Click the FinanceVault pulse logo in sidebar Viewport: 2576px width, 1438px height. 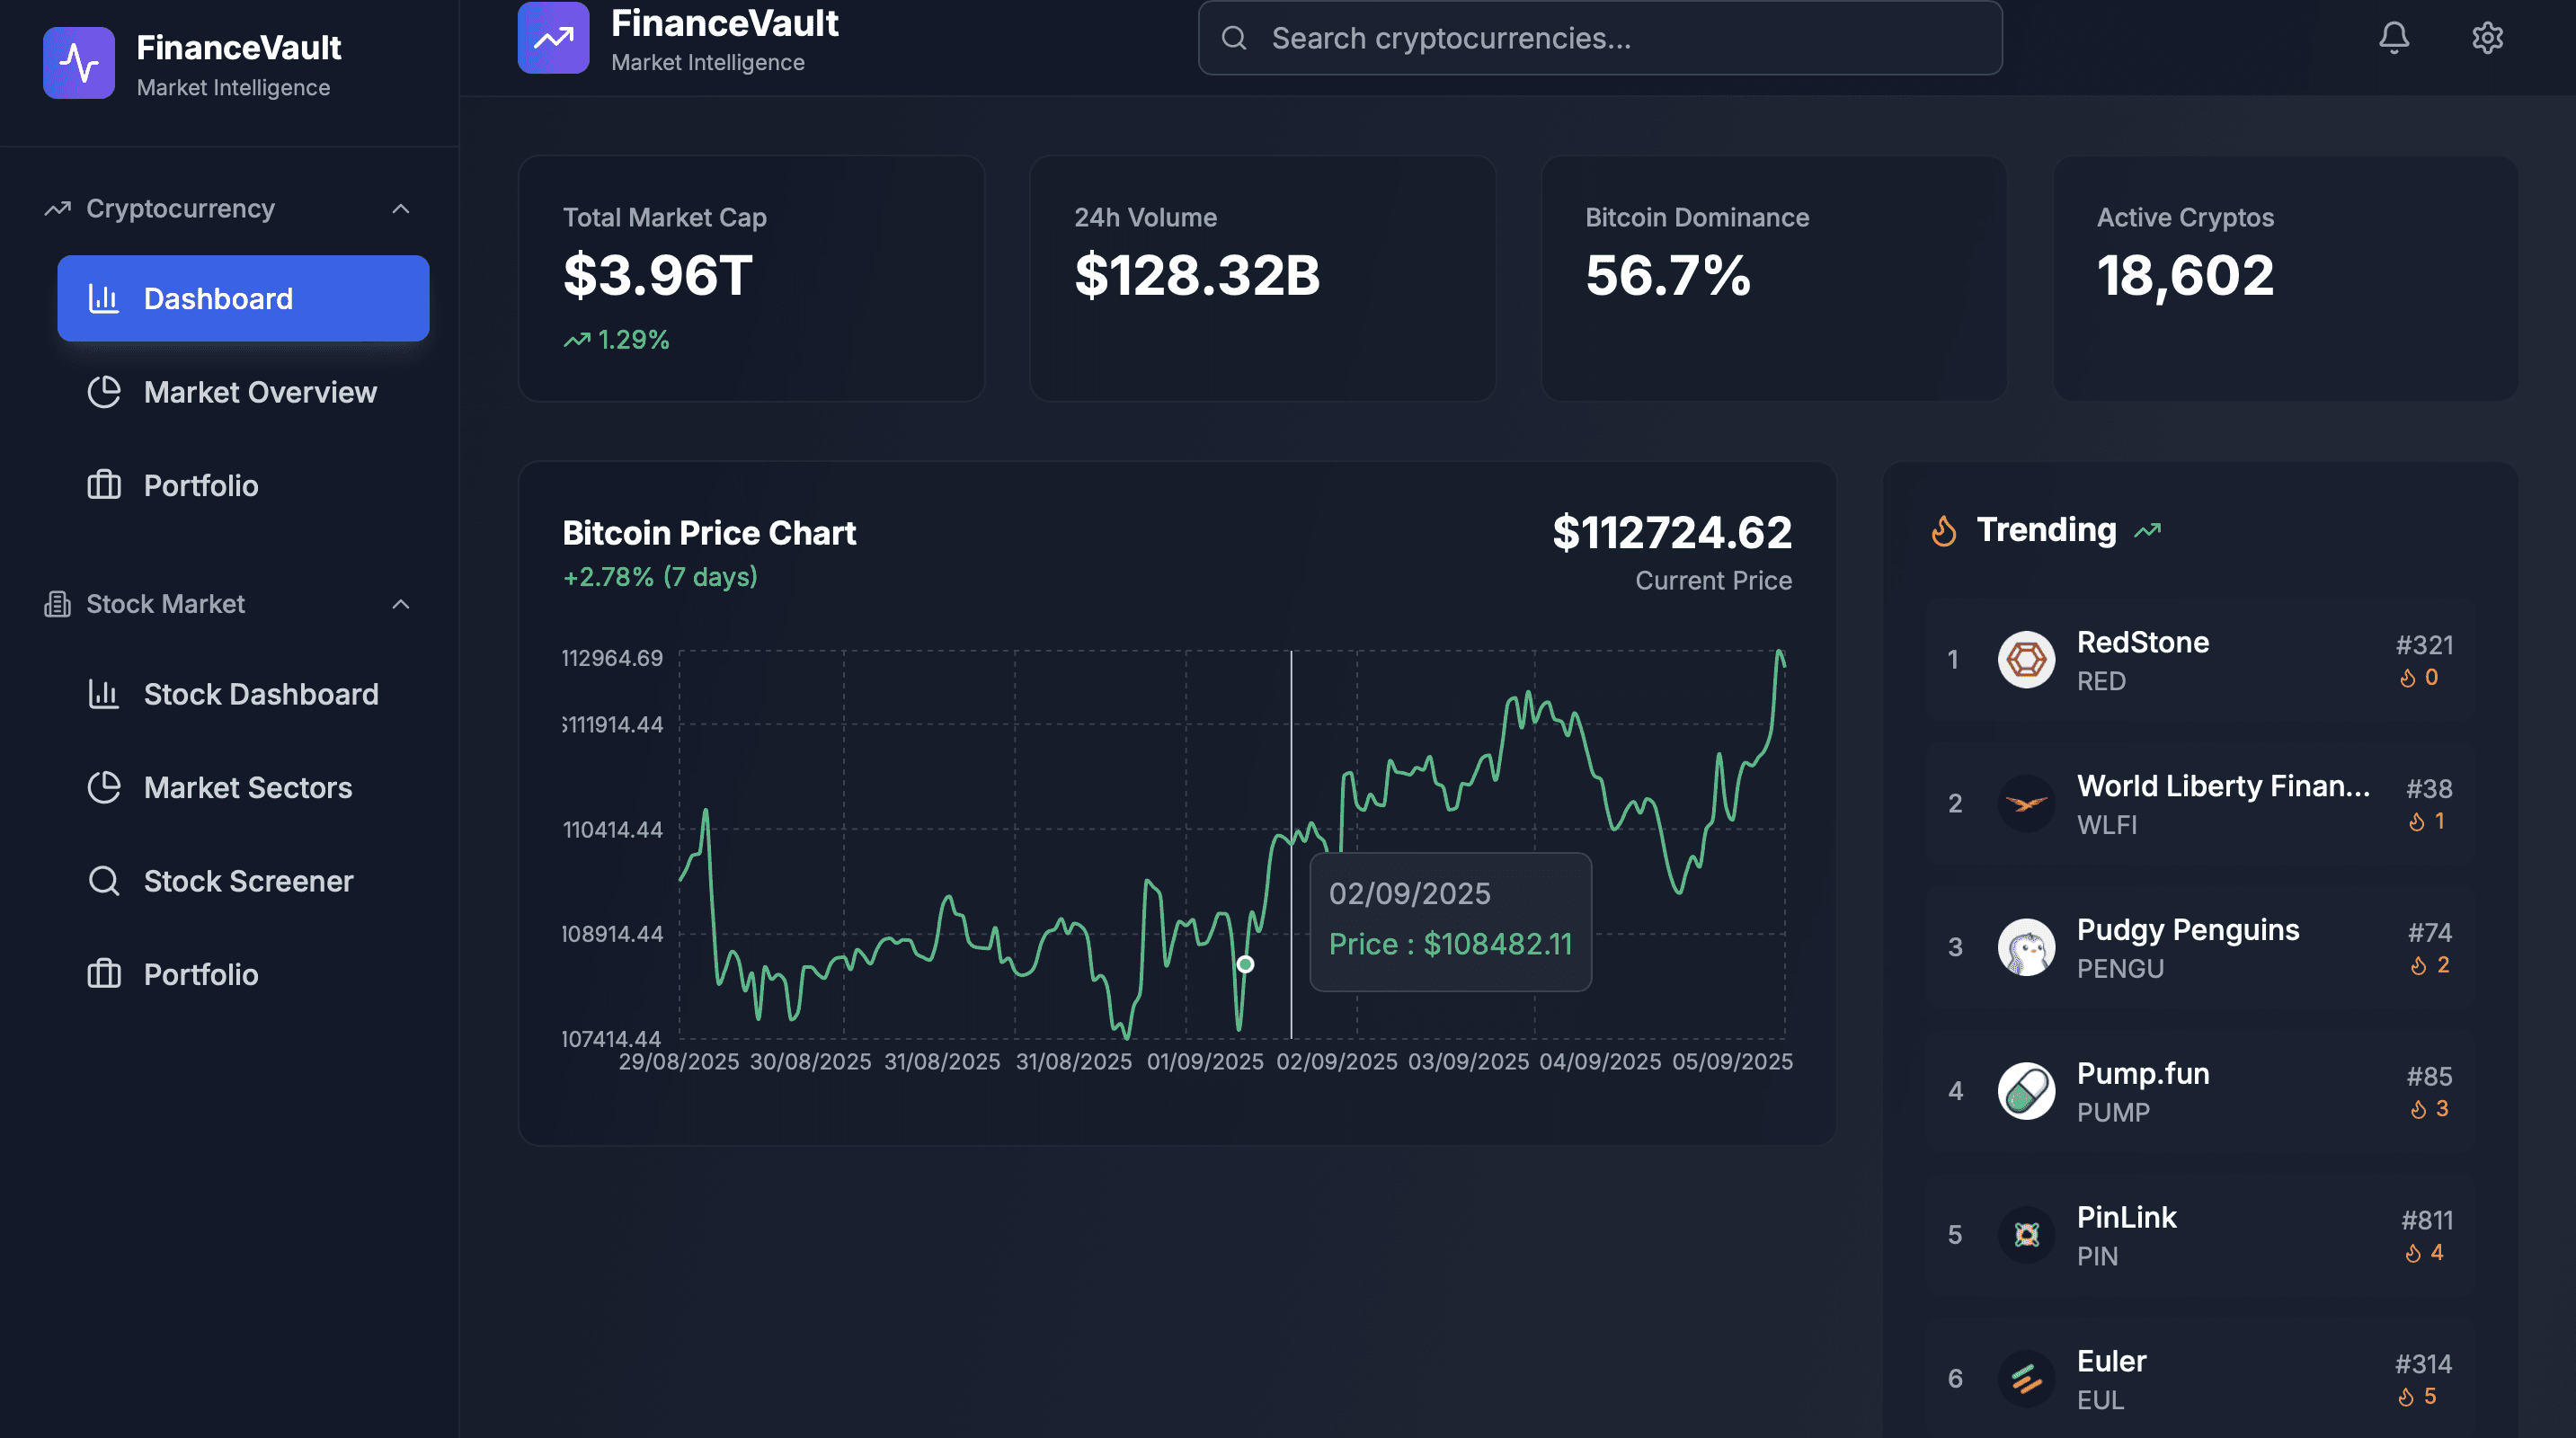(79, 63)
